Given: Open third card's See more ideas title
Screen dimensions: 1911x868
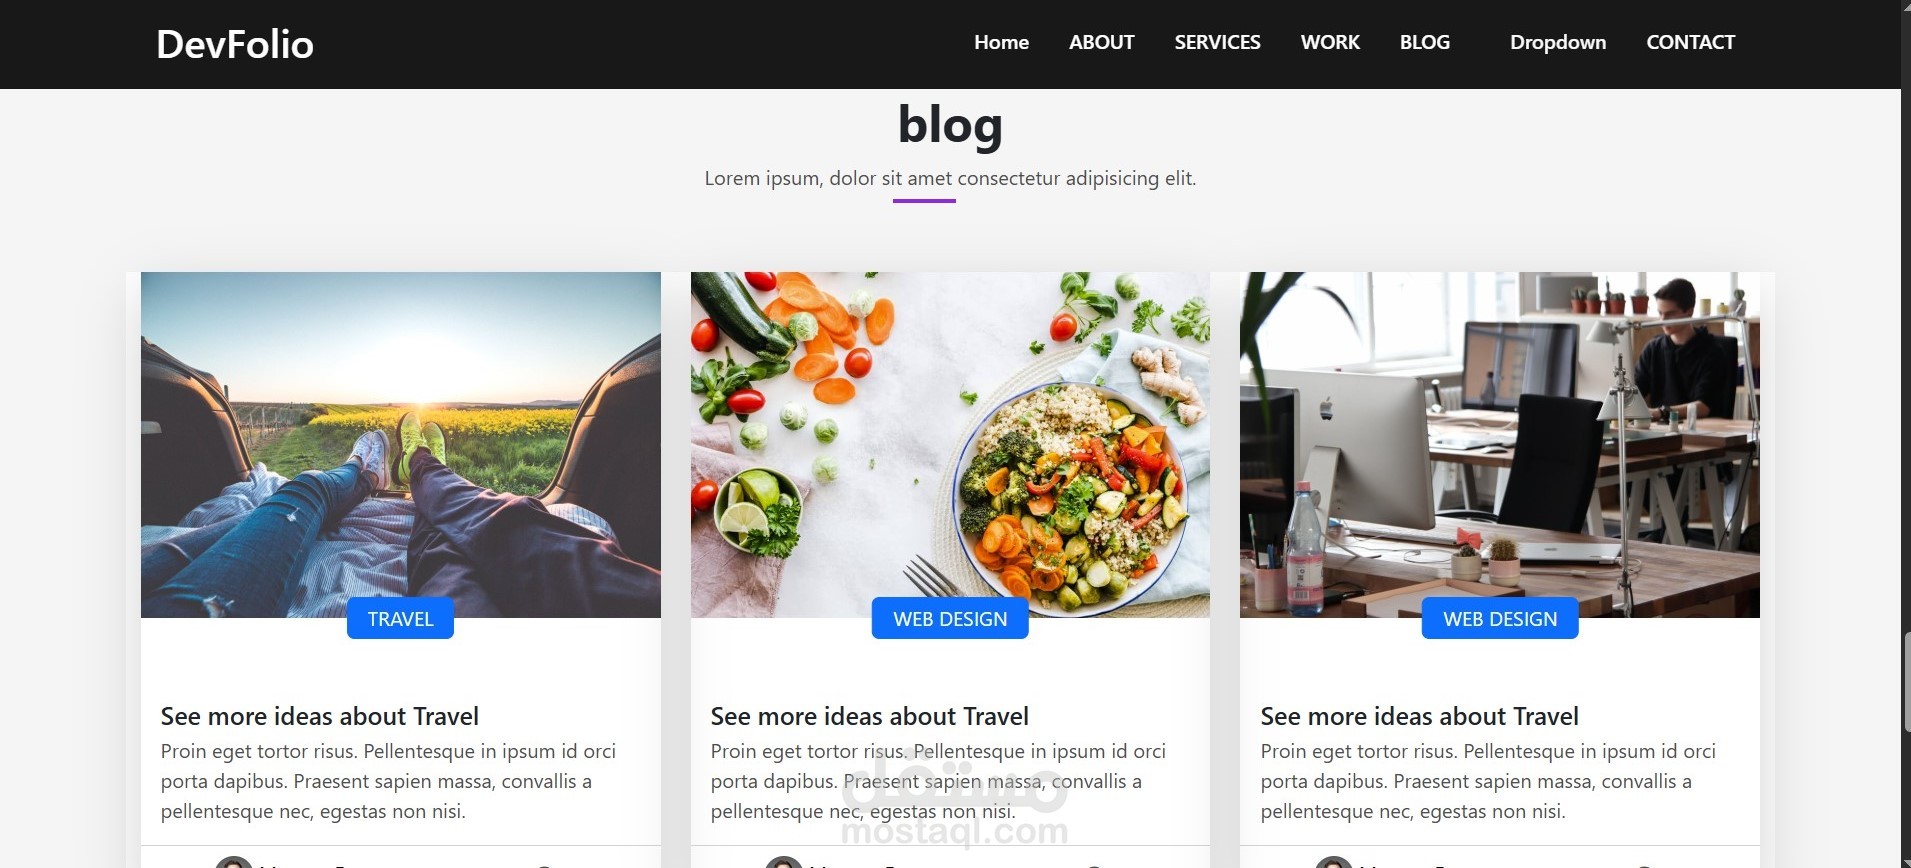Looking at the screenshot, I should click(1420, 716).
